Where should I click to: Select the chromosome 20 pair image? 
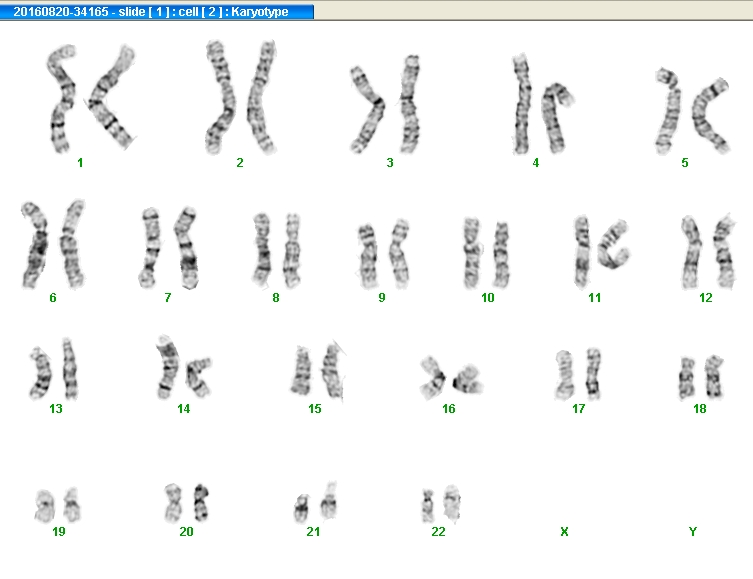click(186, 503)
